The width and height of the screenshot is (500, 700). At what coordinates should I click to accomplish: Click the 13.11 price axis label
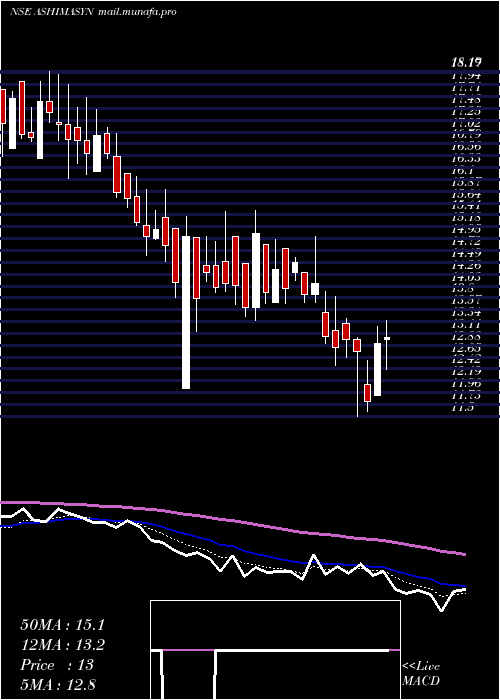pyautogui.click(x=466, y=325)
